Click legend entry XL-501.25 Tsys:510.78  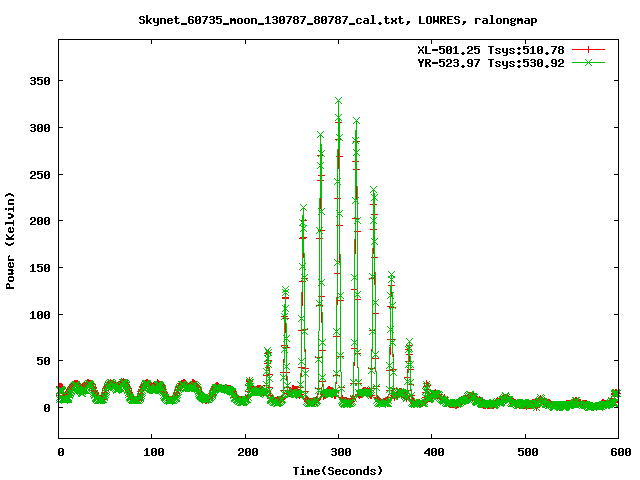[491, 50]
